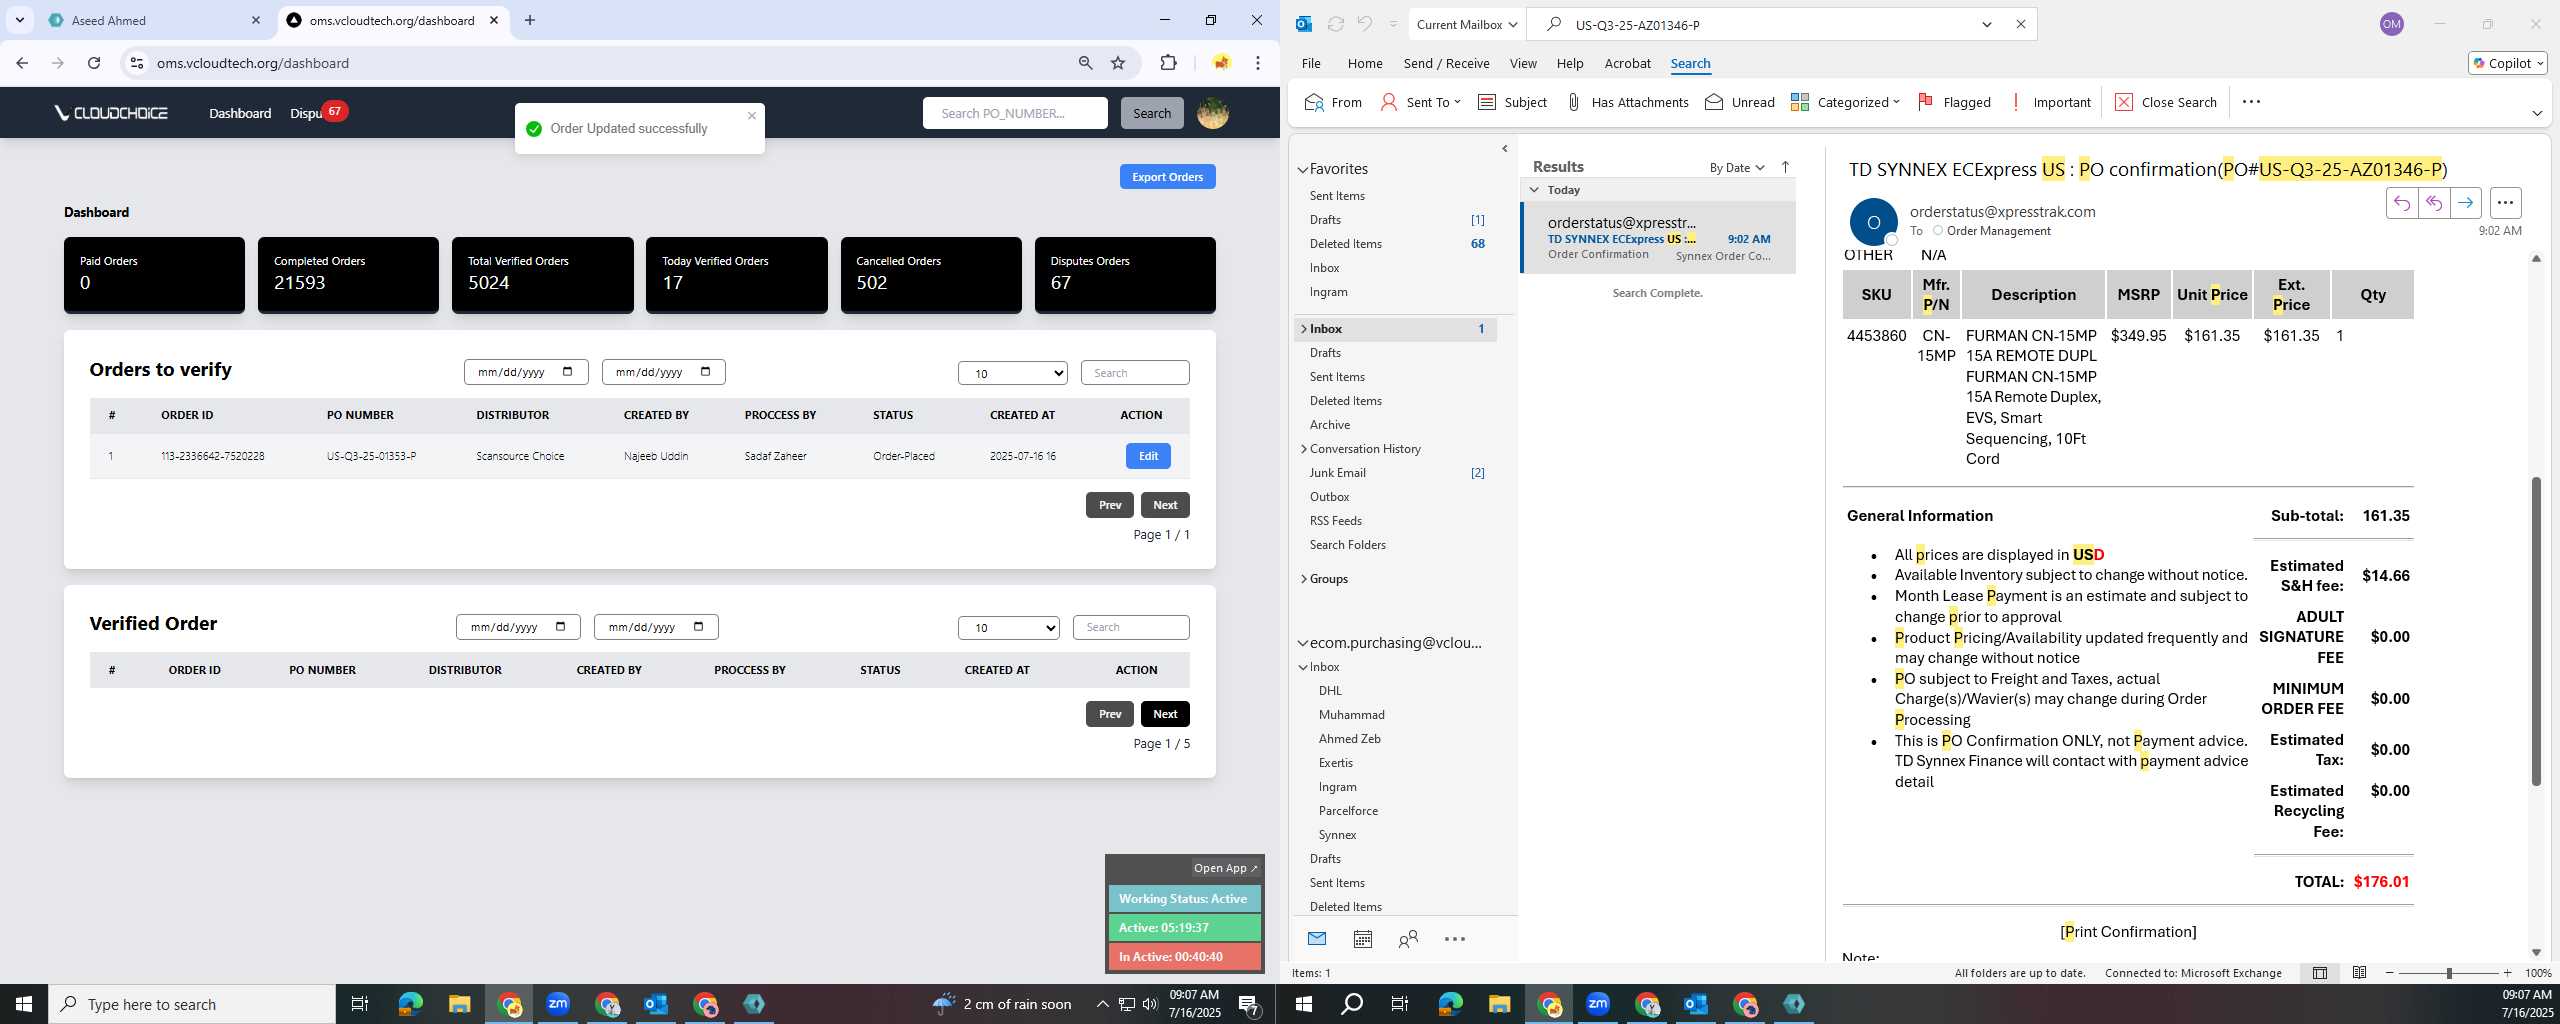
Task: Click Search PO_NUMBER input field
Action: coord(1014,113)
